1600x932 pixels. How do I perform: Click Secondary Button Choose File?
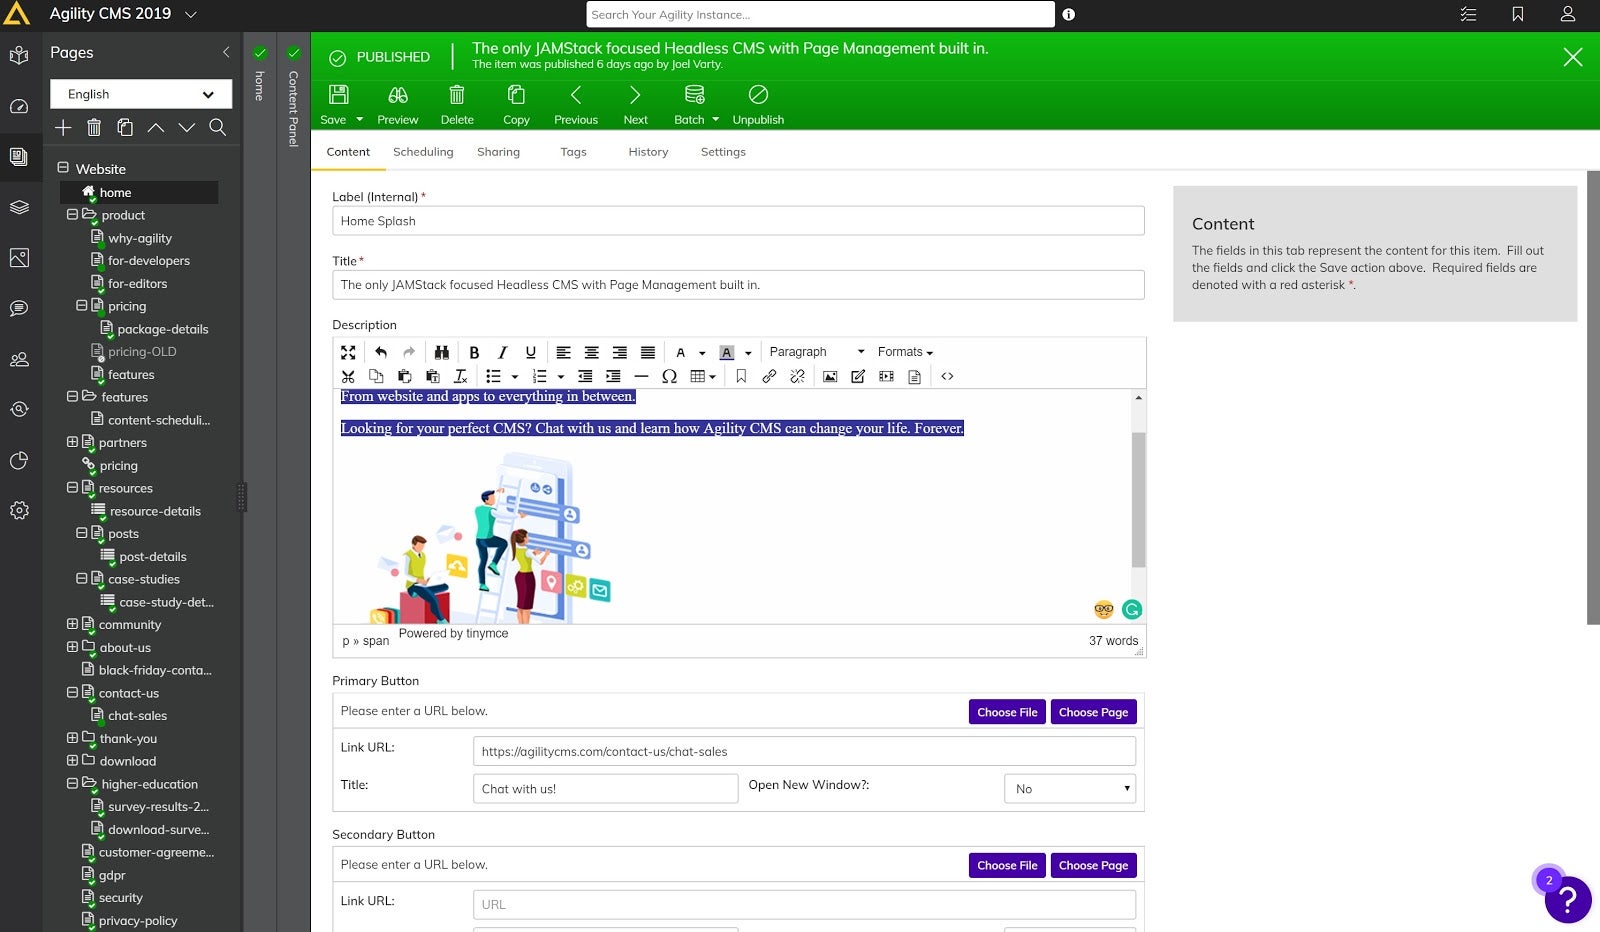point(1007,865)
